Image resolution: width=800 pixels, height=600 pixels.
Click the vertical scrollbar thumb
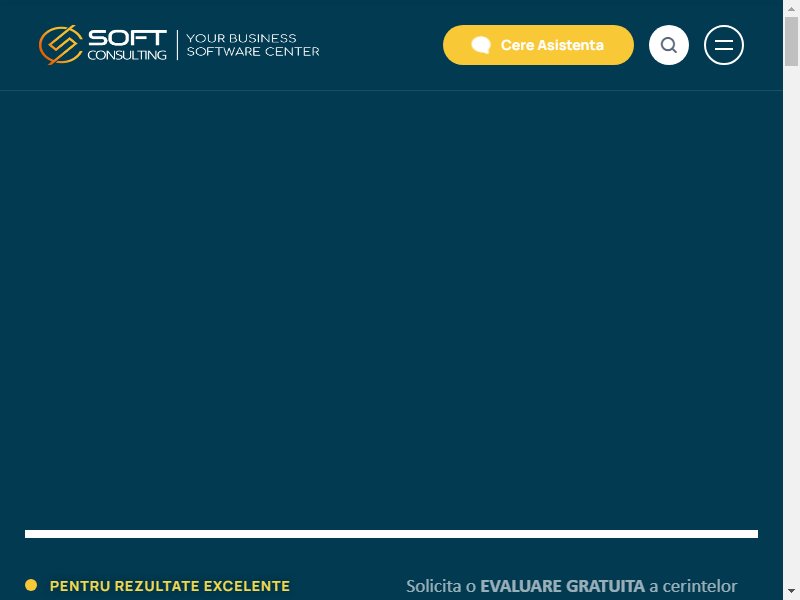tap(791, 41)
